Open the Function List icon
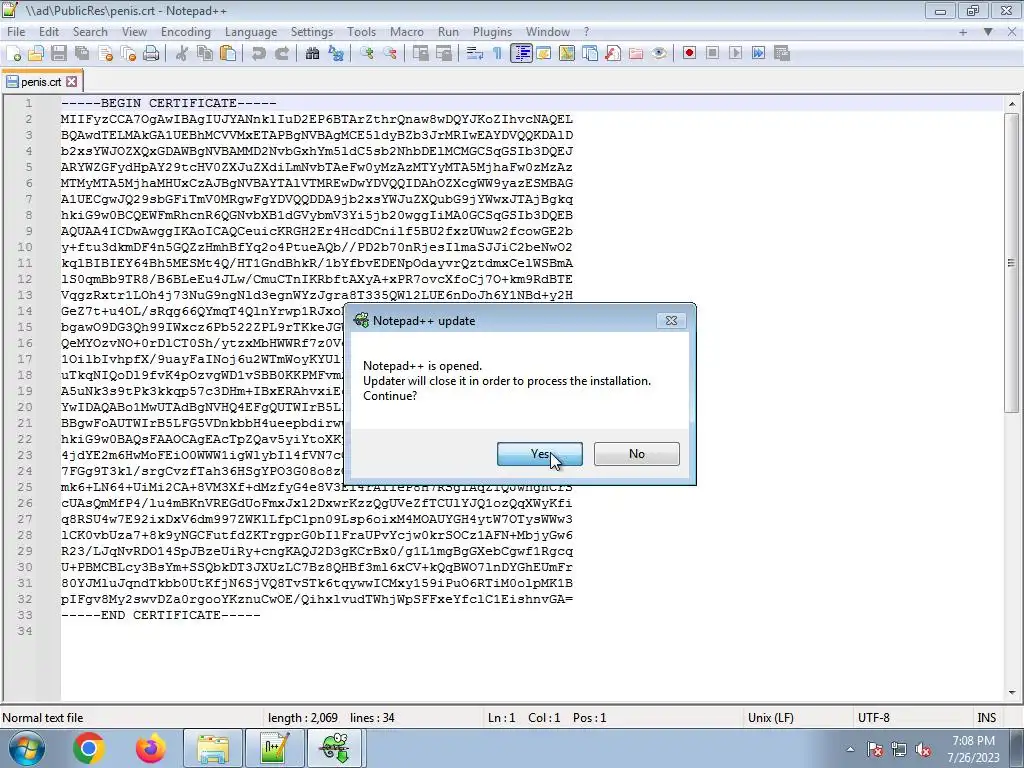Image resolution: width=1024 pixels, height=768 pixels. coord(613,54)
